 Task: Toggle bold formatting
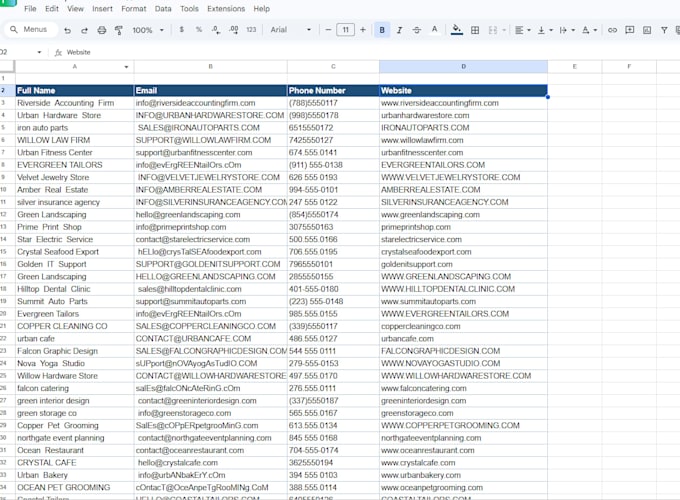(x=382, y=30)
